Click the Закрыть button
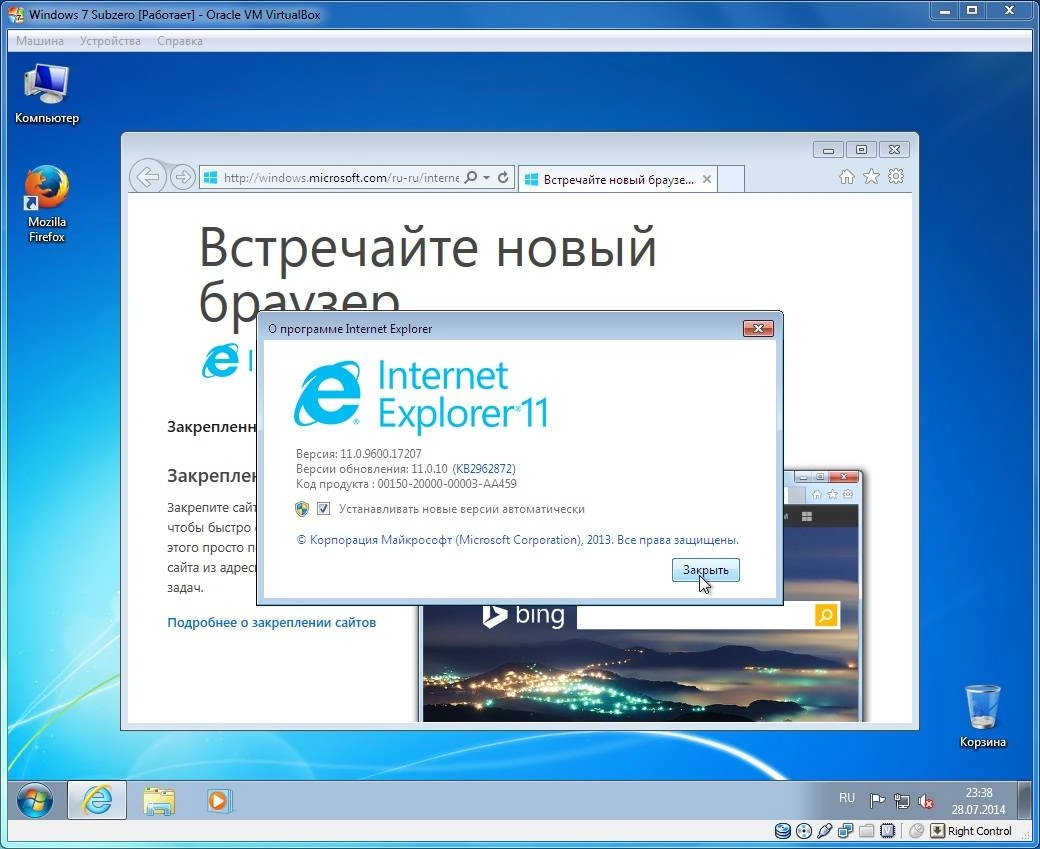This screenshot has height=849, width=1040. pos(706,570)
